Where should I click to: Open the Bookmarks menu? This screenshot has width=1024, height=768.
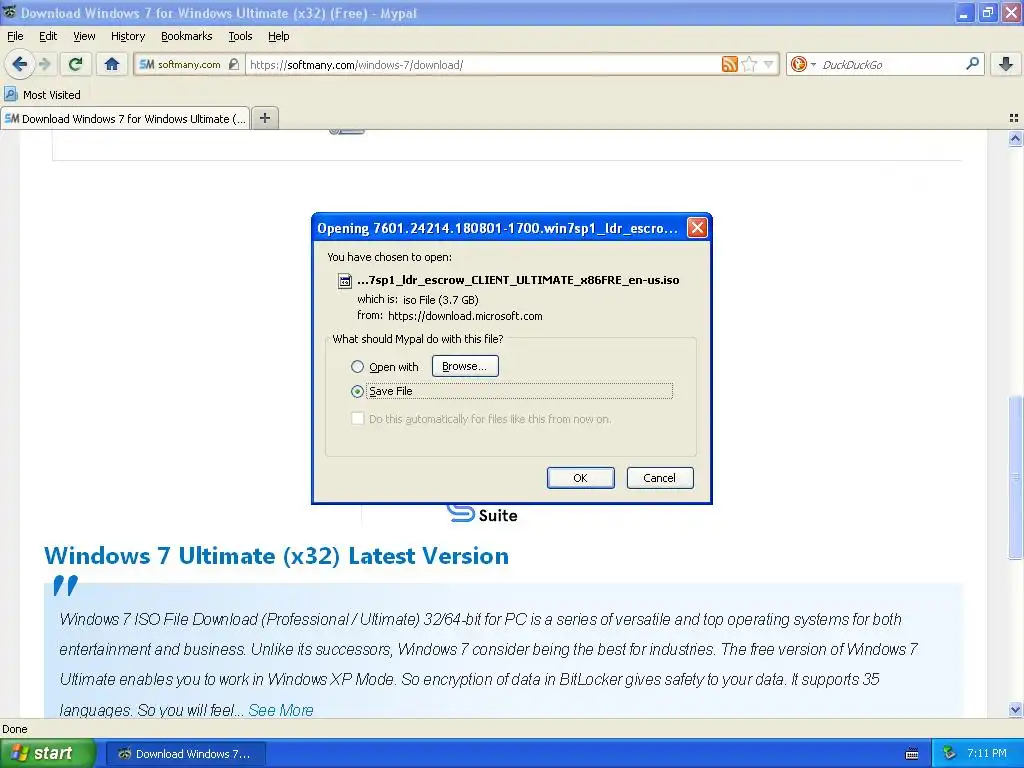click(x=187, y=36)
